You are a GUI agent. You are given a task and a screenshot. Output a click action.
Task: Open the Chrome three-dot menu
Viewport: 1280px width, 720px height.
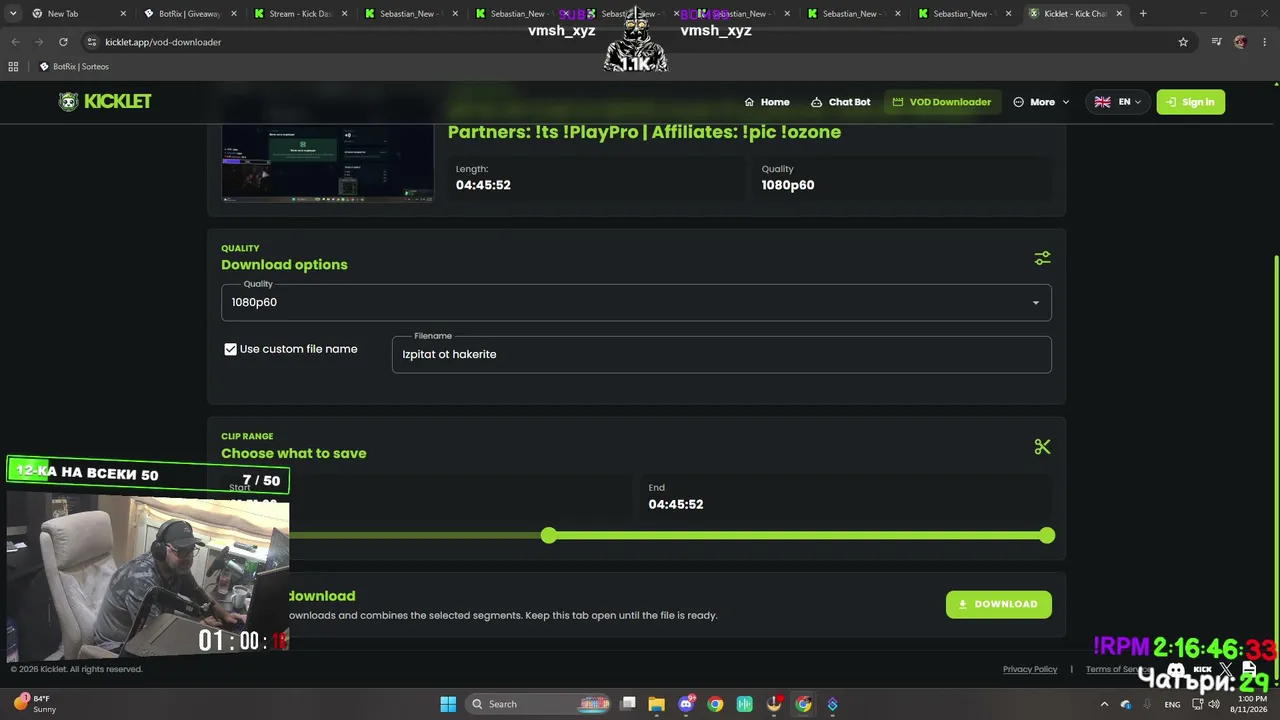tap(1265, 42)
